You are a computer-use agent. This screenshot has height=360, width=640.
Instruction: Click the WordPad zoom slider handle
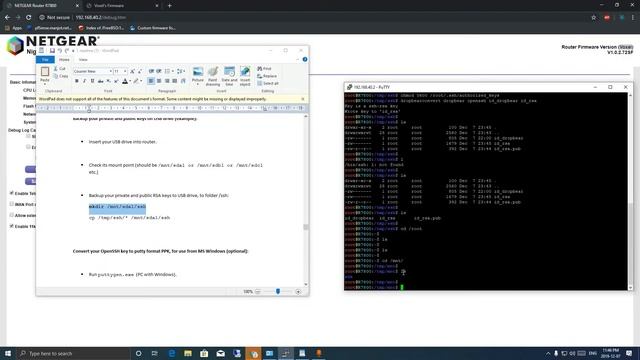pyautogui.click(x=278, y=291)
